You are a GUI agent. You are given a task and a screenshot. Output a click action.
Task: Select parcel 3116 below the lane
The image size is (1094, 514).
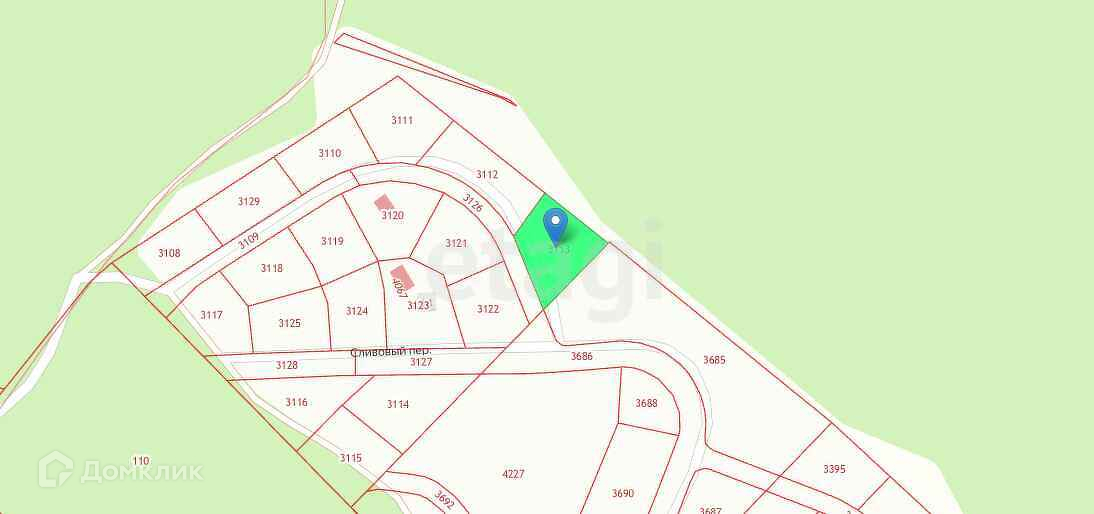(x=297, y=402)
